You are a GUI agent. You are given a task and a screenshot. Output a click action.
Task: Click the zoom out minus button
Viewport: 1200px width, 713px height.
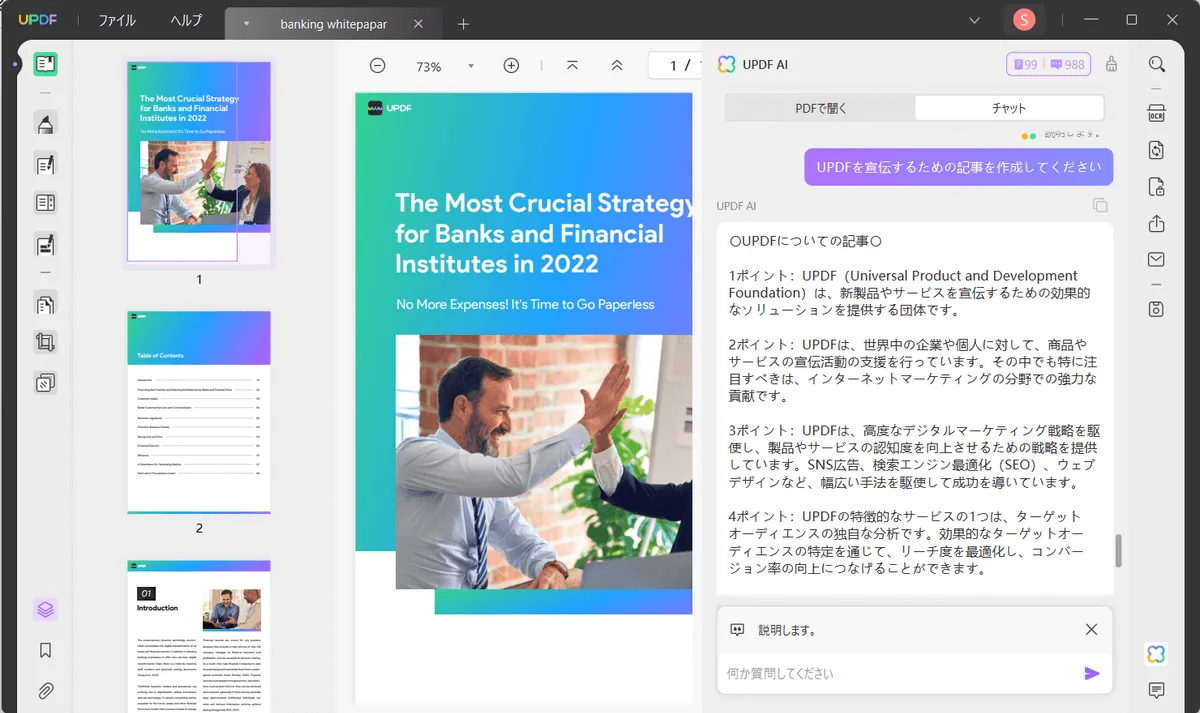tap(377, 66)
